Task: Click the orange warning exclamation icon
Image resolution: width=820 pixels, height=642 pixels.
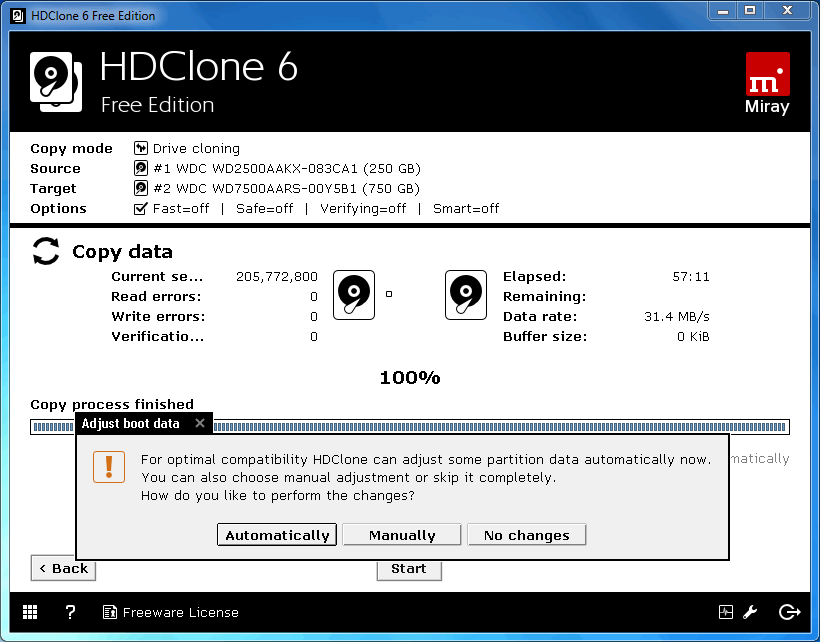Action: point(109,467)
